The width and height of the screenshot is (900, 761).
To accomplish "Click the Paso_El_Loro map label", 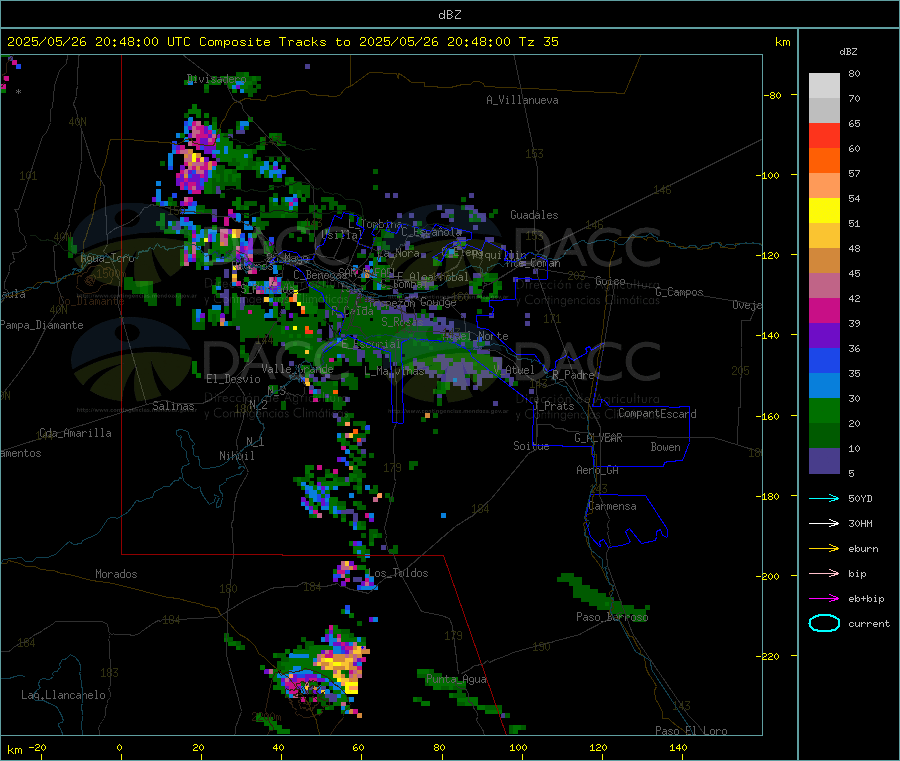I will (x=691, y=731).
